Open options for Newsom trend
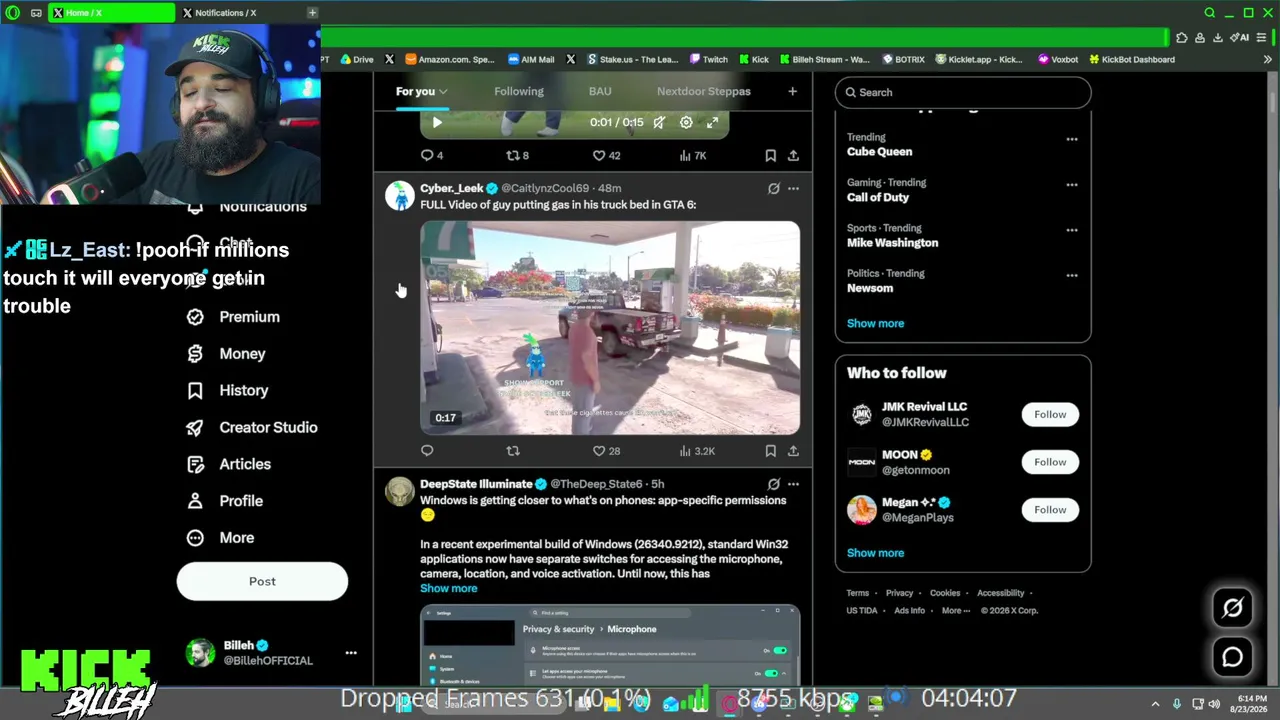The height and width of the screenshot is (720, 1280). point(1072,275)
